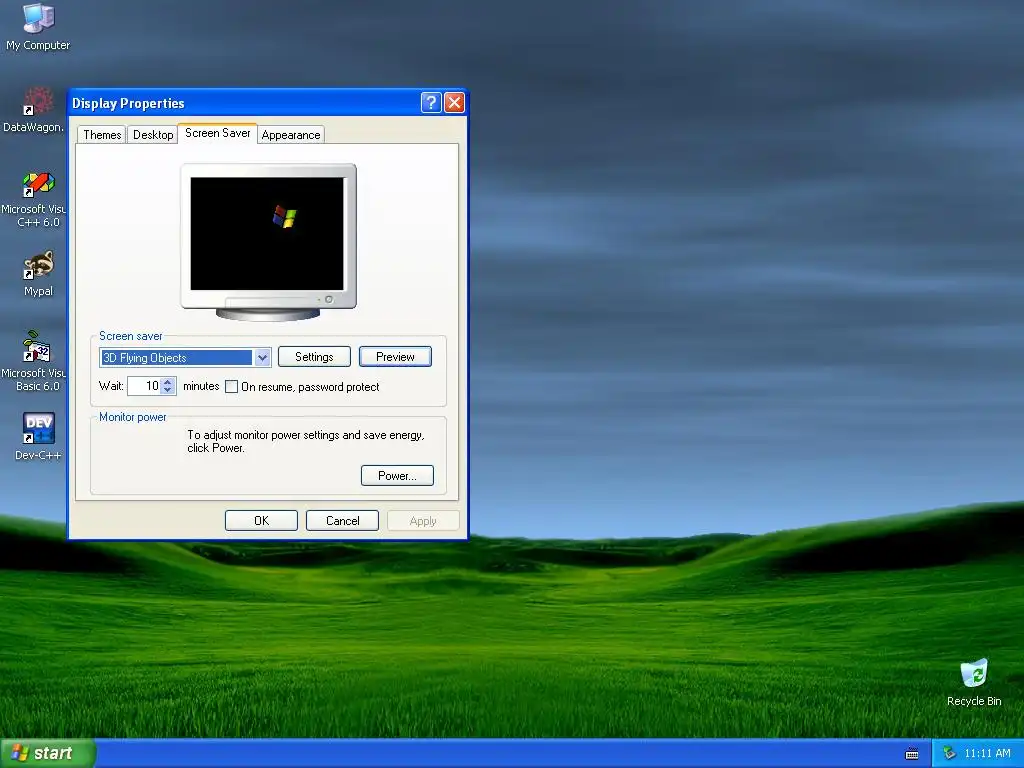Open the My Computer desktop icon

pos(38,26)
